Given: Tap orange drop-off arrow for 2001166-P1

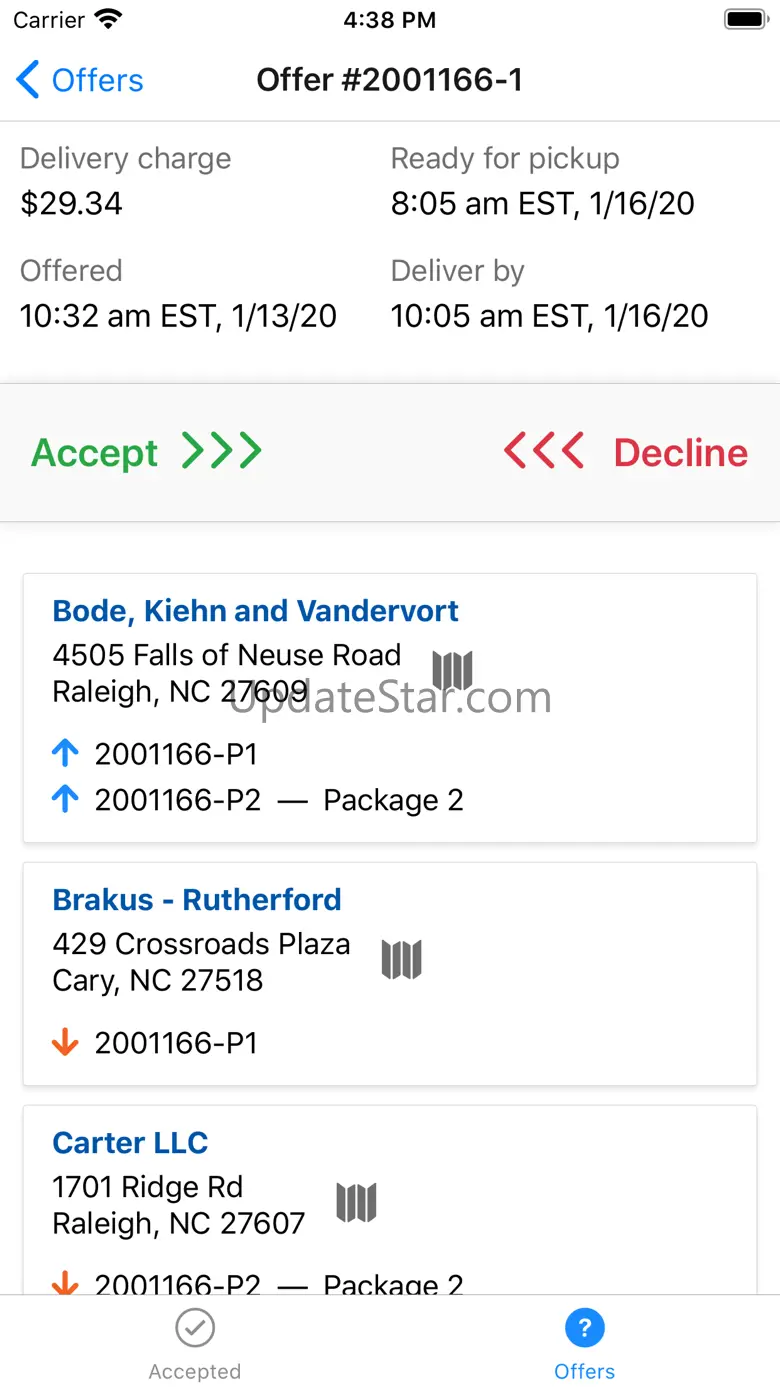Looking at the screenshot, I should coord(65,1043).
